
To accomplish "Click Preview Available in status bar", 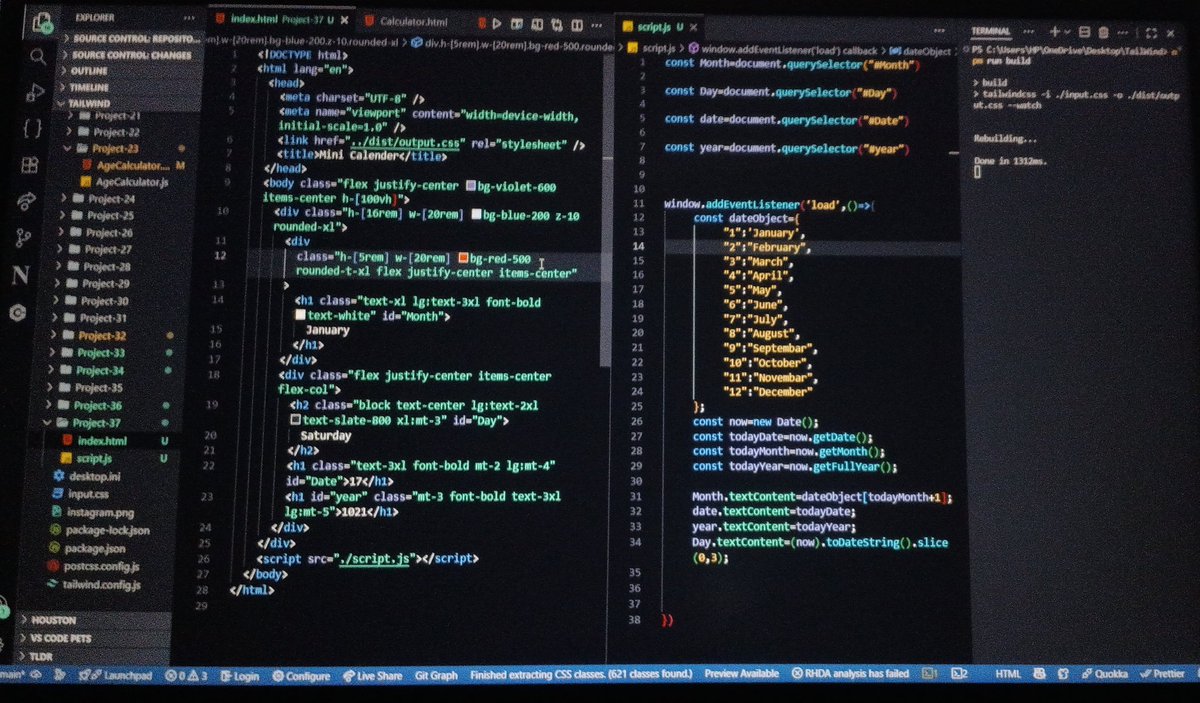I will (741, 675).
